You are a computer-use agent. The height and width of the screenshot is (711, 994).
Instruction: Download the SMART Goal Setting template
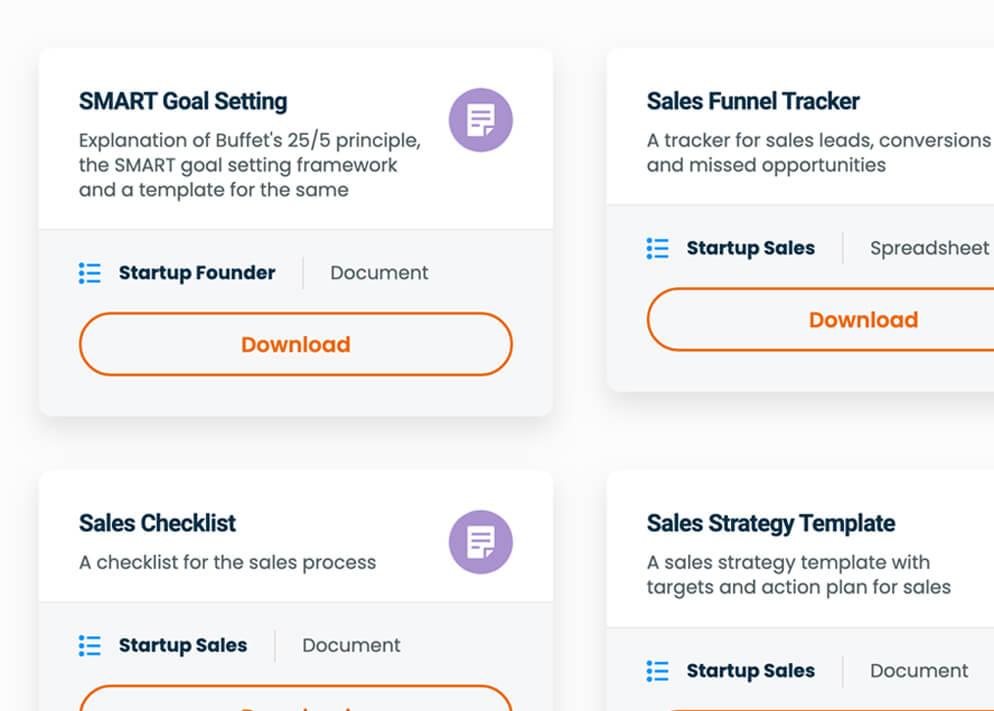click(x=295, y=344)
